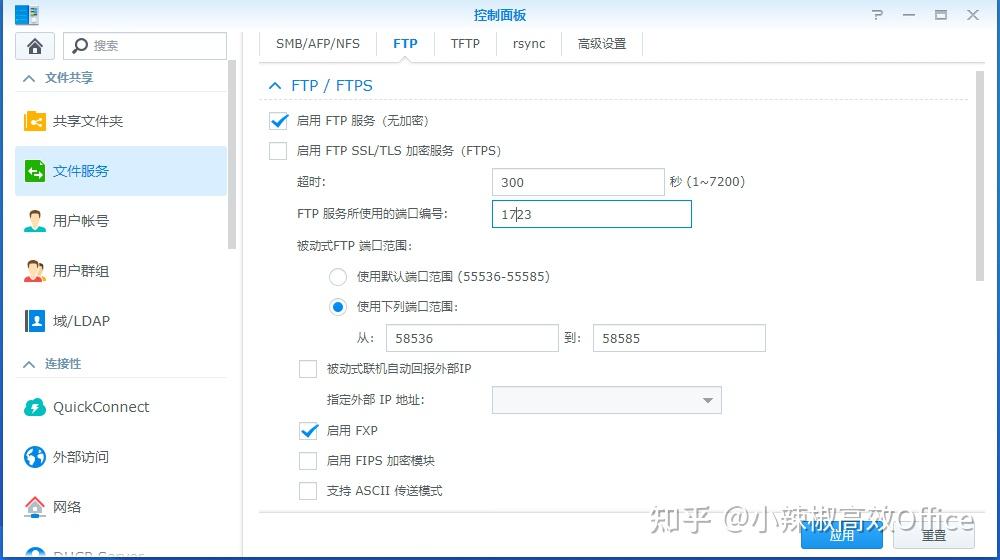Minimize the Control Panel window
The image size is (1000, 560).
pos(909,15)
